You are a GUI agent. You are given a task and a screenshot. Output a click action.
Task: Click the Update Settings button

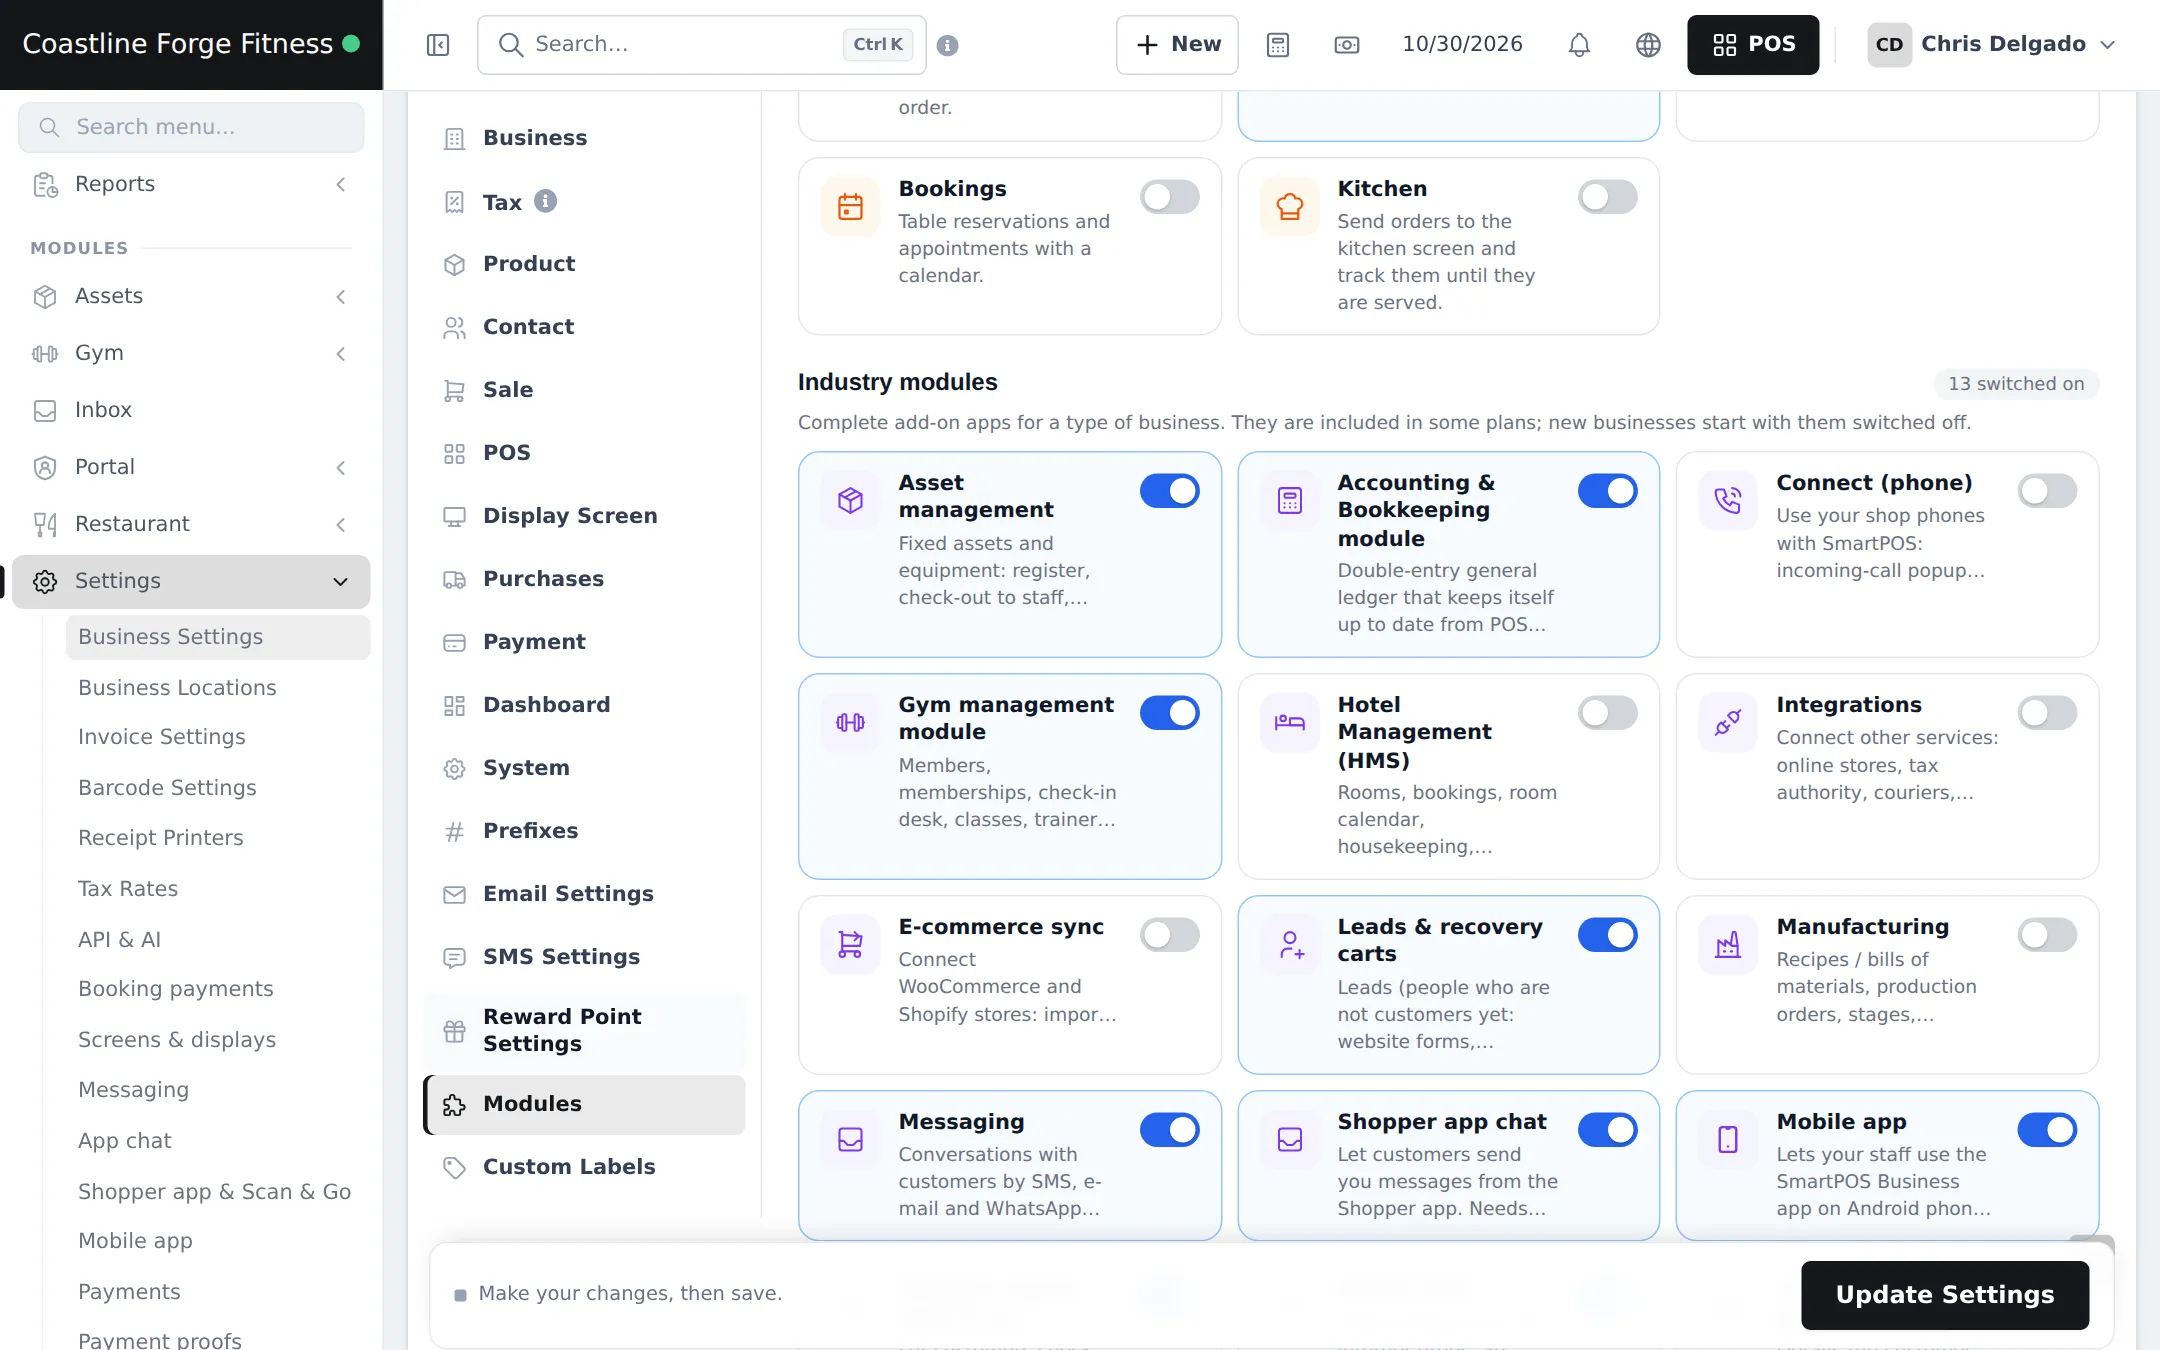1945,1295
